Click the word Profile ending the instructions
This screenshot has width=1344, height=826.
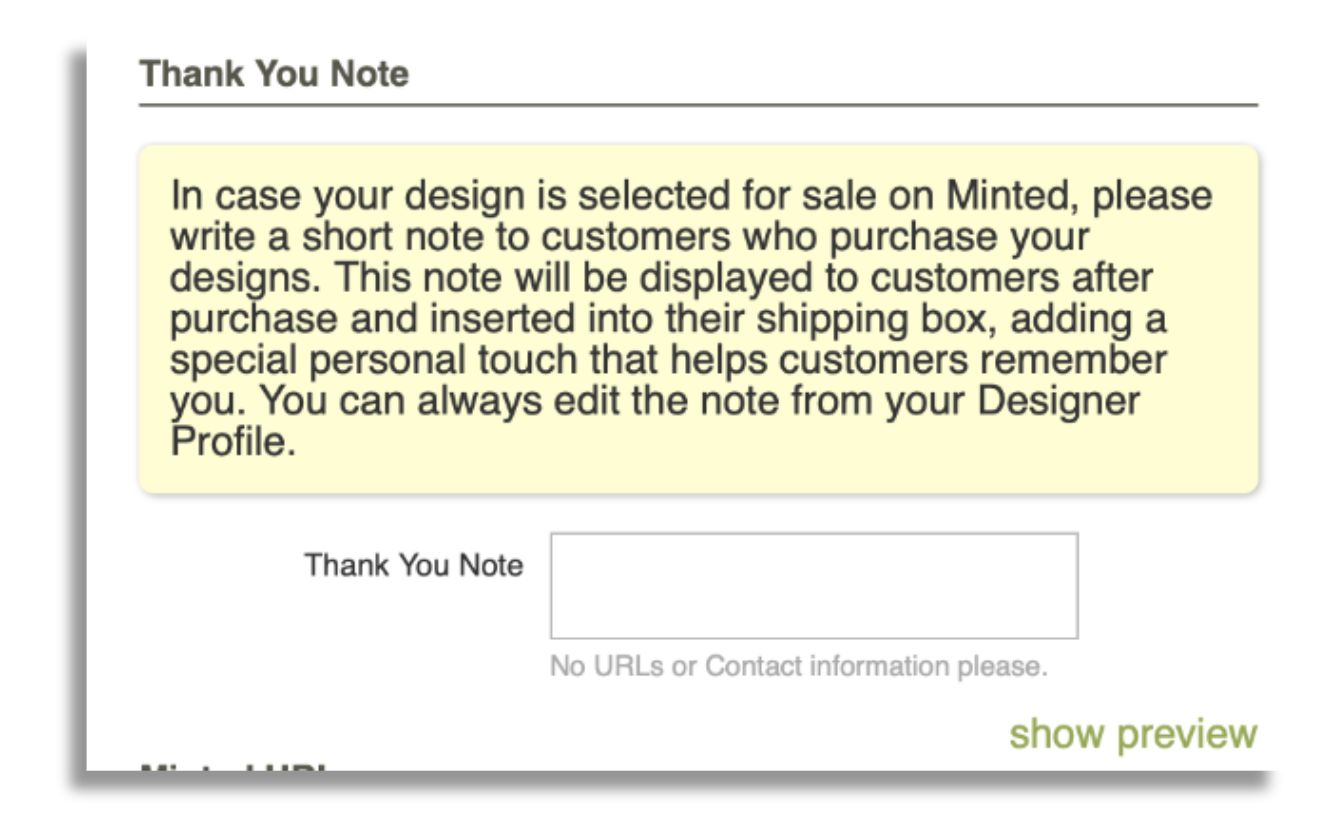pos(232,443)
